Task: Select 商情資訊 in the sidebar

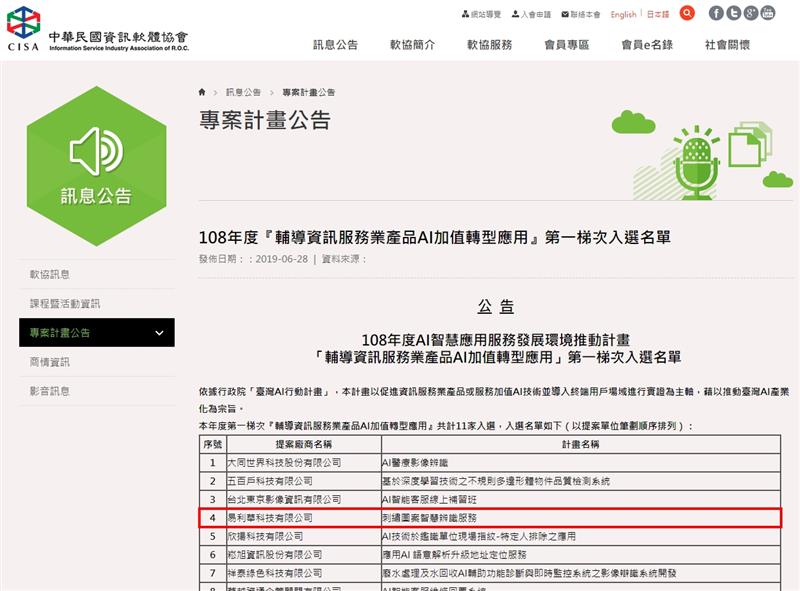Action: click(96, 362)
